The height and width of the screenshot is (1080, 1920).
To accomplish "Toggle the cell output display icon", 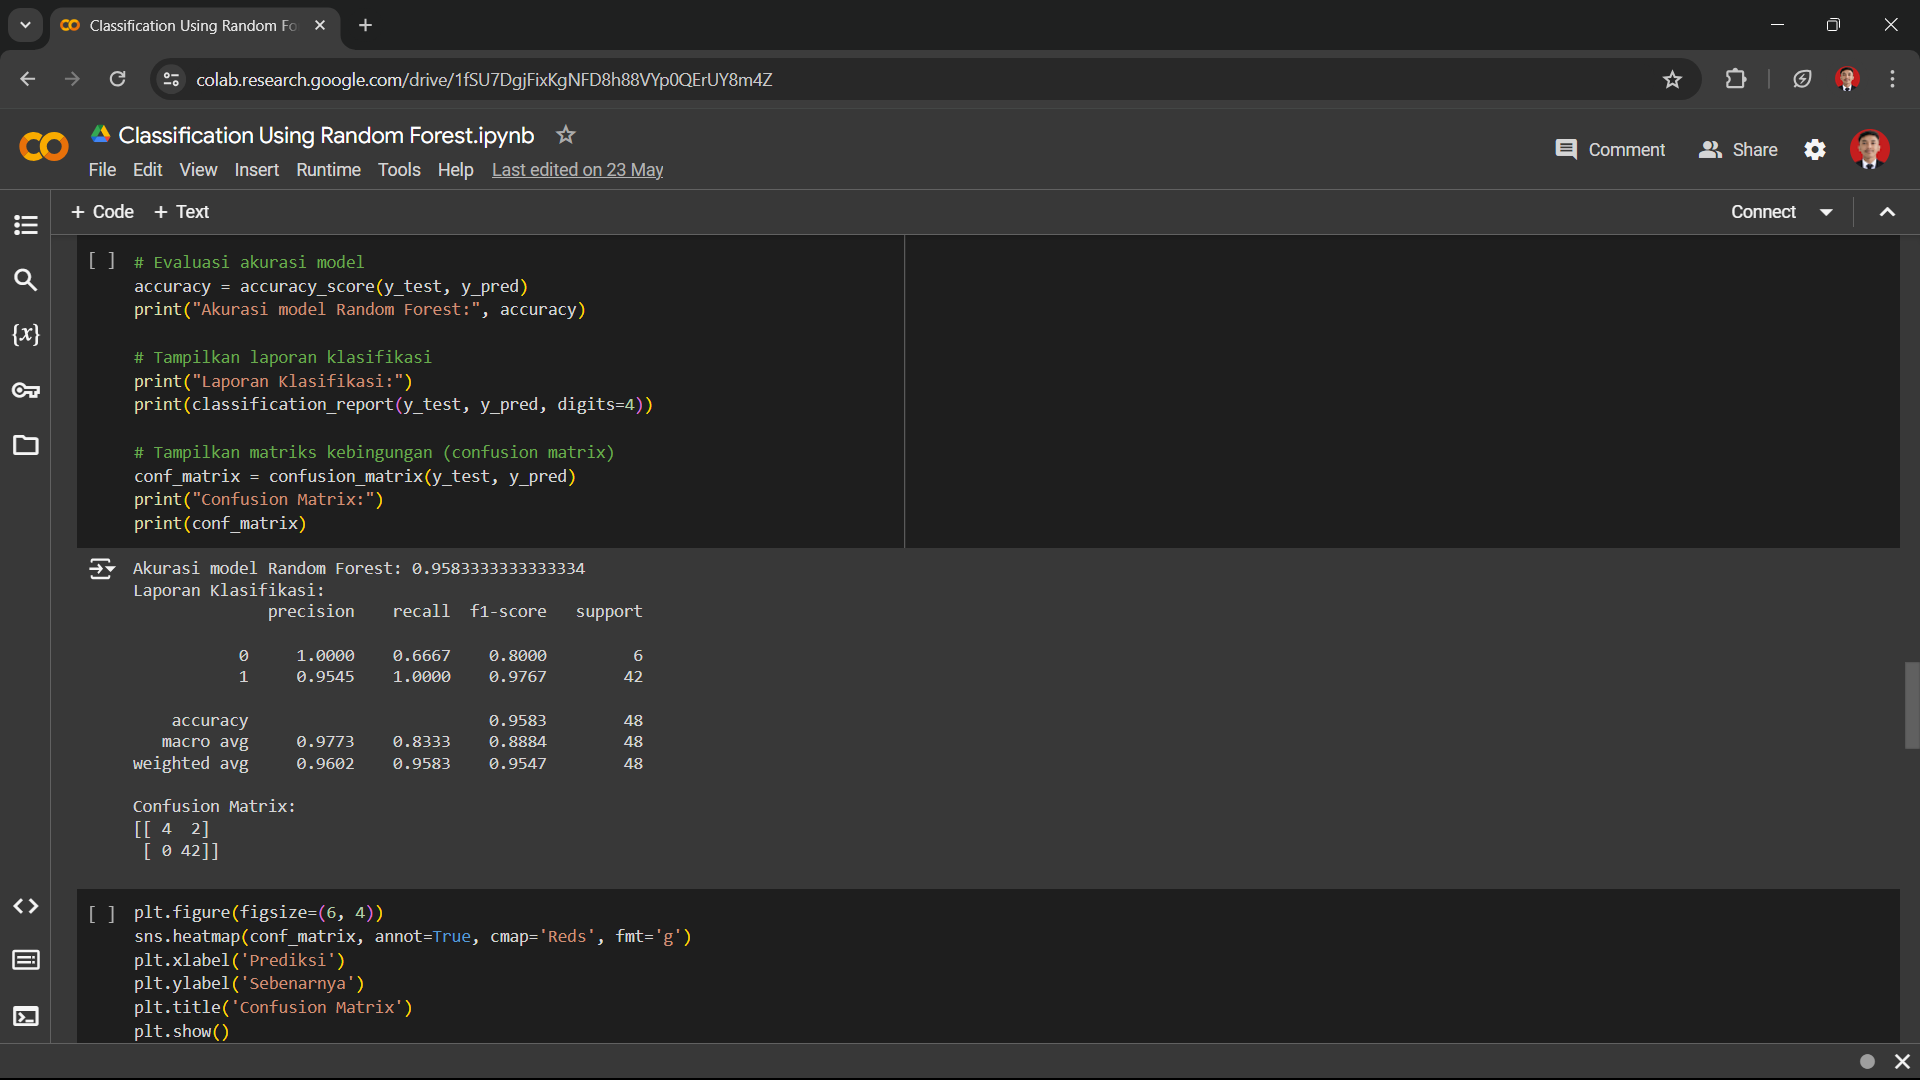I will tap(102, 569).
